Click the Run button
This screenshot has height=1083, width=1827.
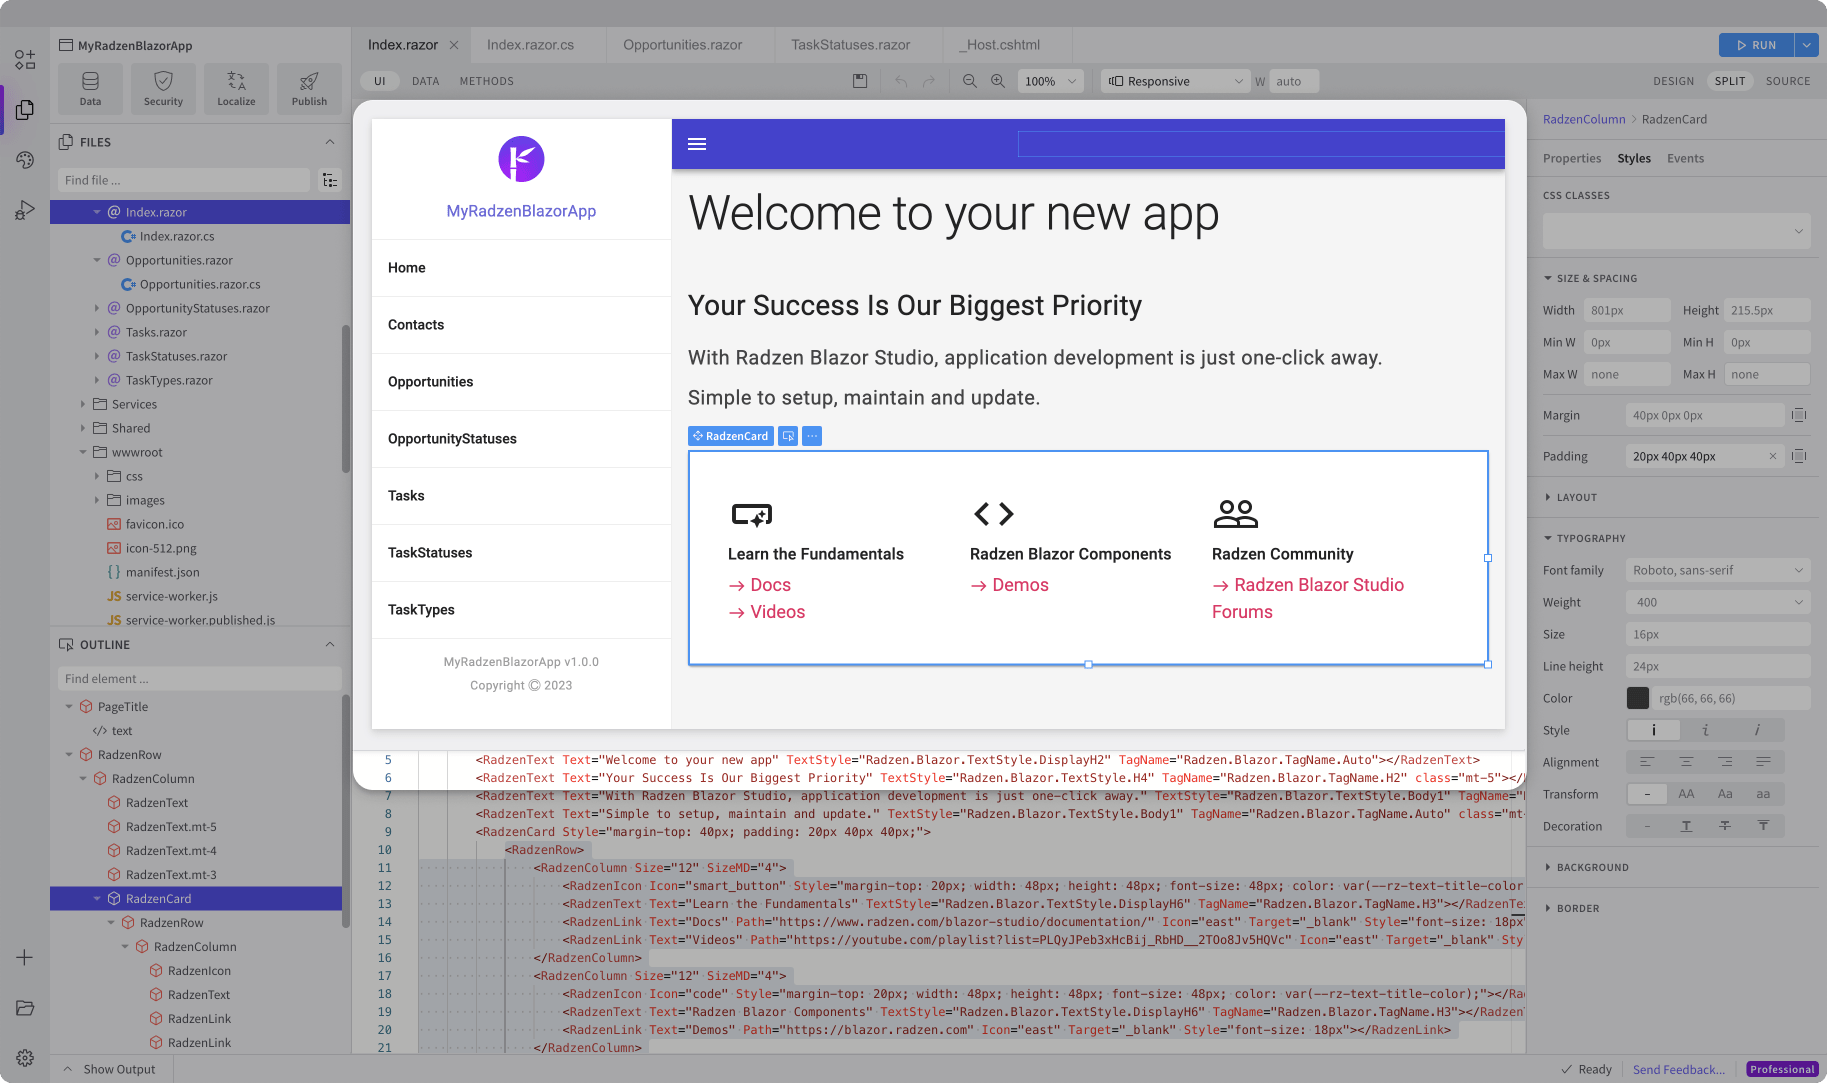(1756, 45)
